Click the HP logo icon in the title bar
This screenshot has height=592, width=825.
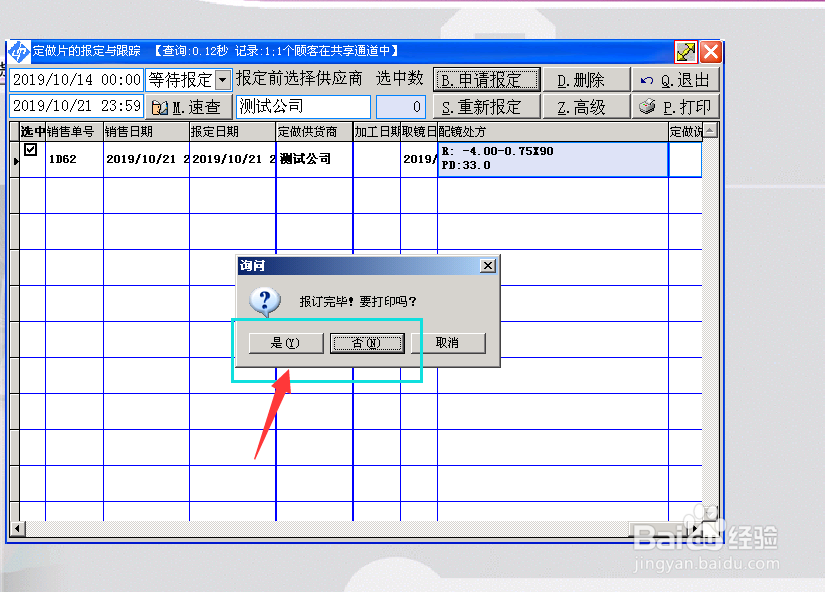click(x=19, y=51)
